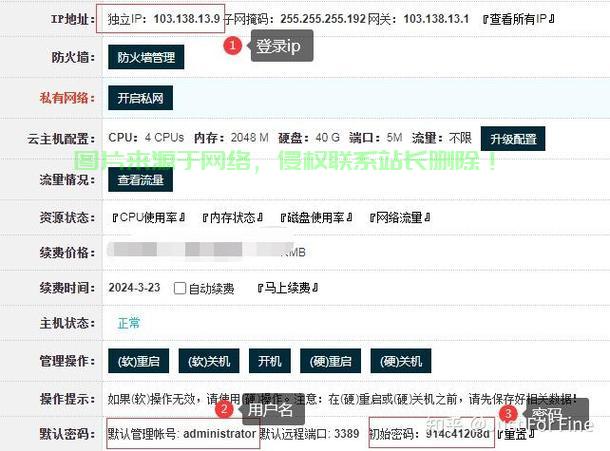Screen dimensions: 610x451
Task: Show 磁盘使用率 disk usage
Action: click(315, 217)
